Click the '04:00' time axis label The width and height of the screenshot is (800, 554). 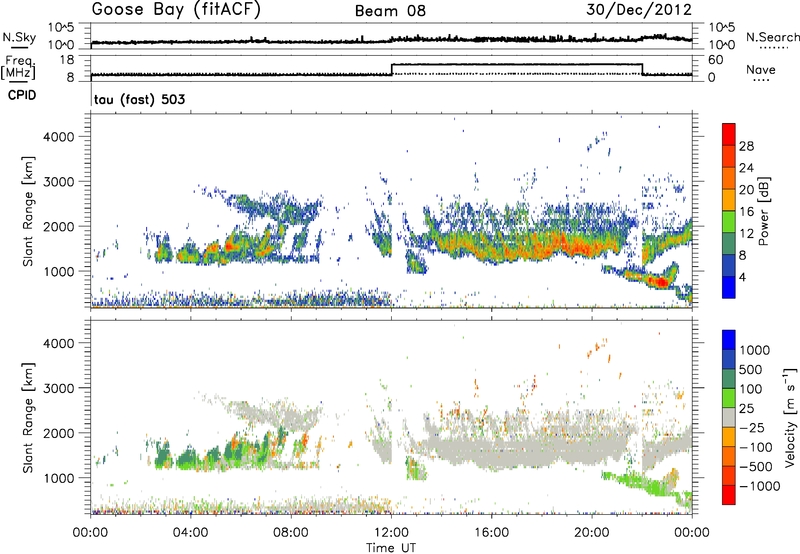190,533
